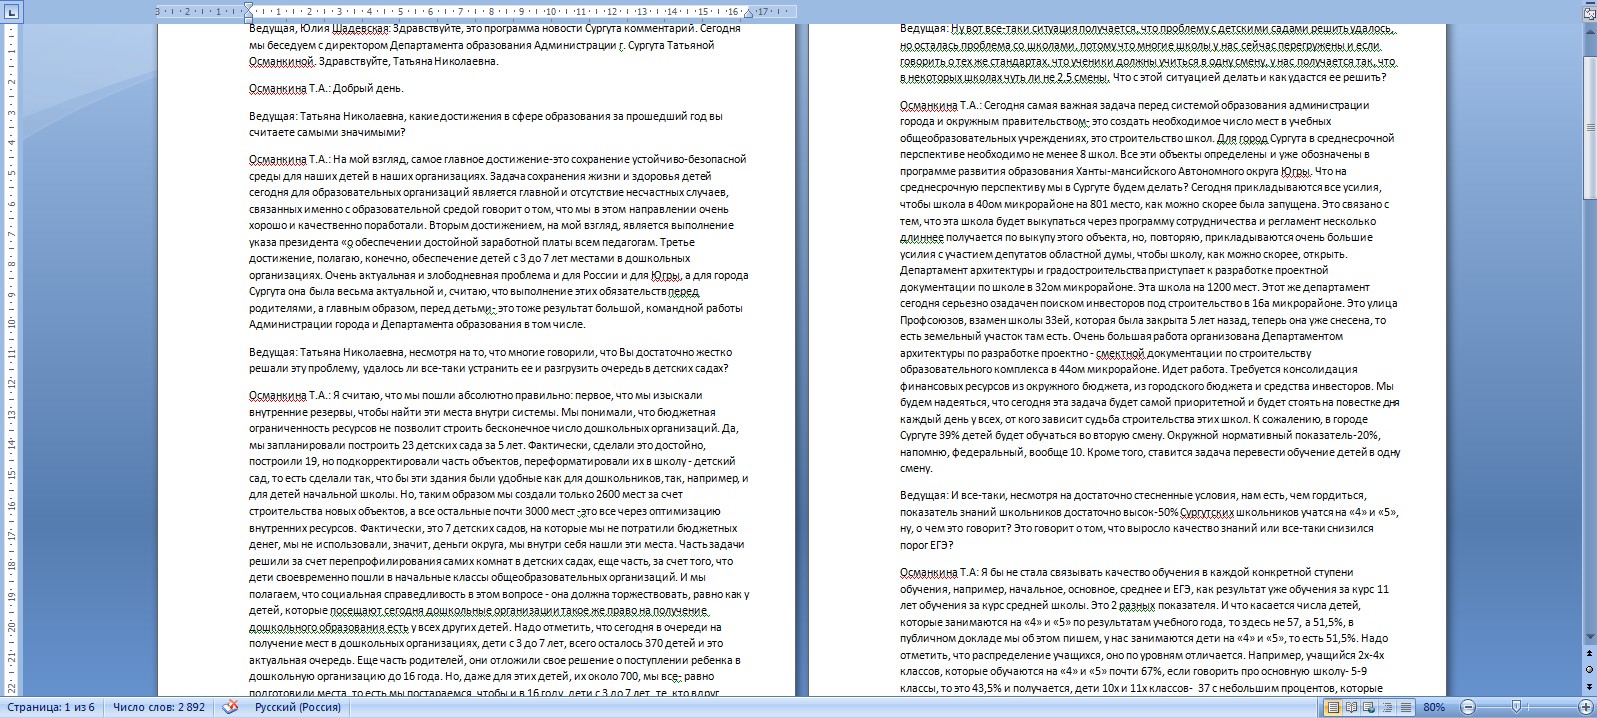Change language via 'Русский (Россия)'

[x=298, y=707]
